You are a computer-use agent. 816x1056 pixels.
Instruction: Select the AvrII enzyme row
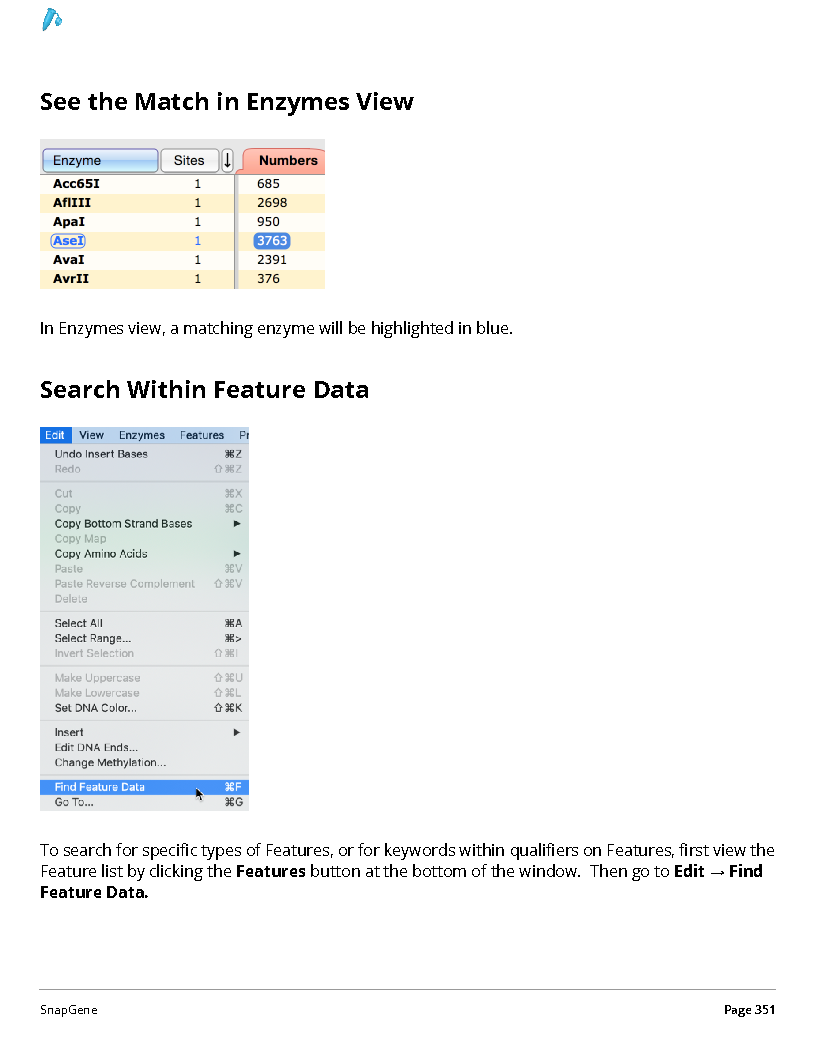click(182, 279)
